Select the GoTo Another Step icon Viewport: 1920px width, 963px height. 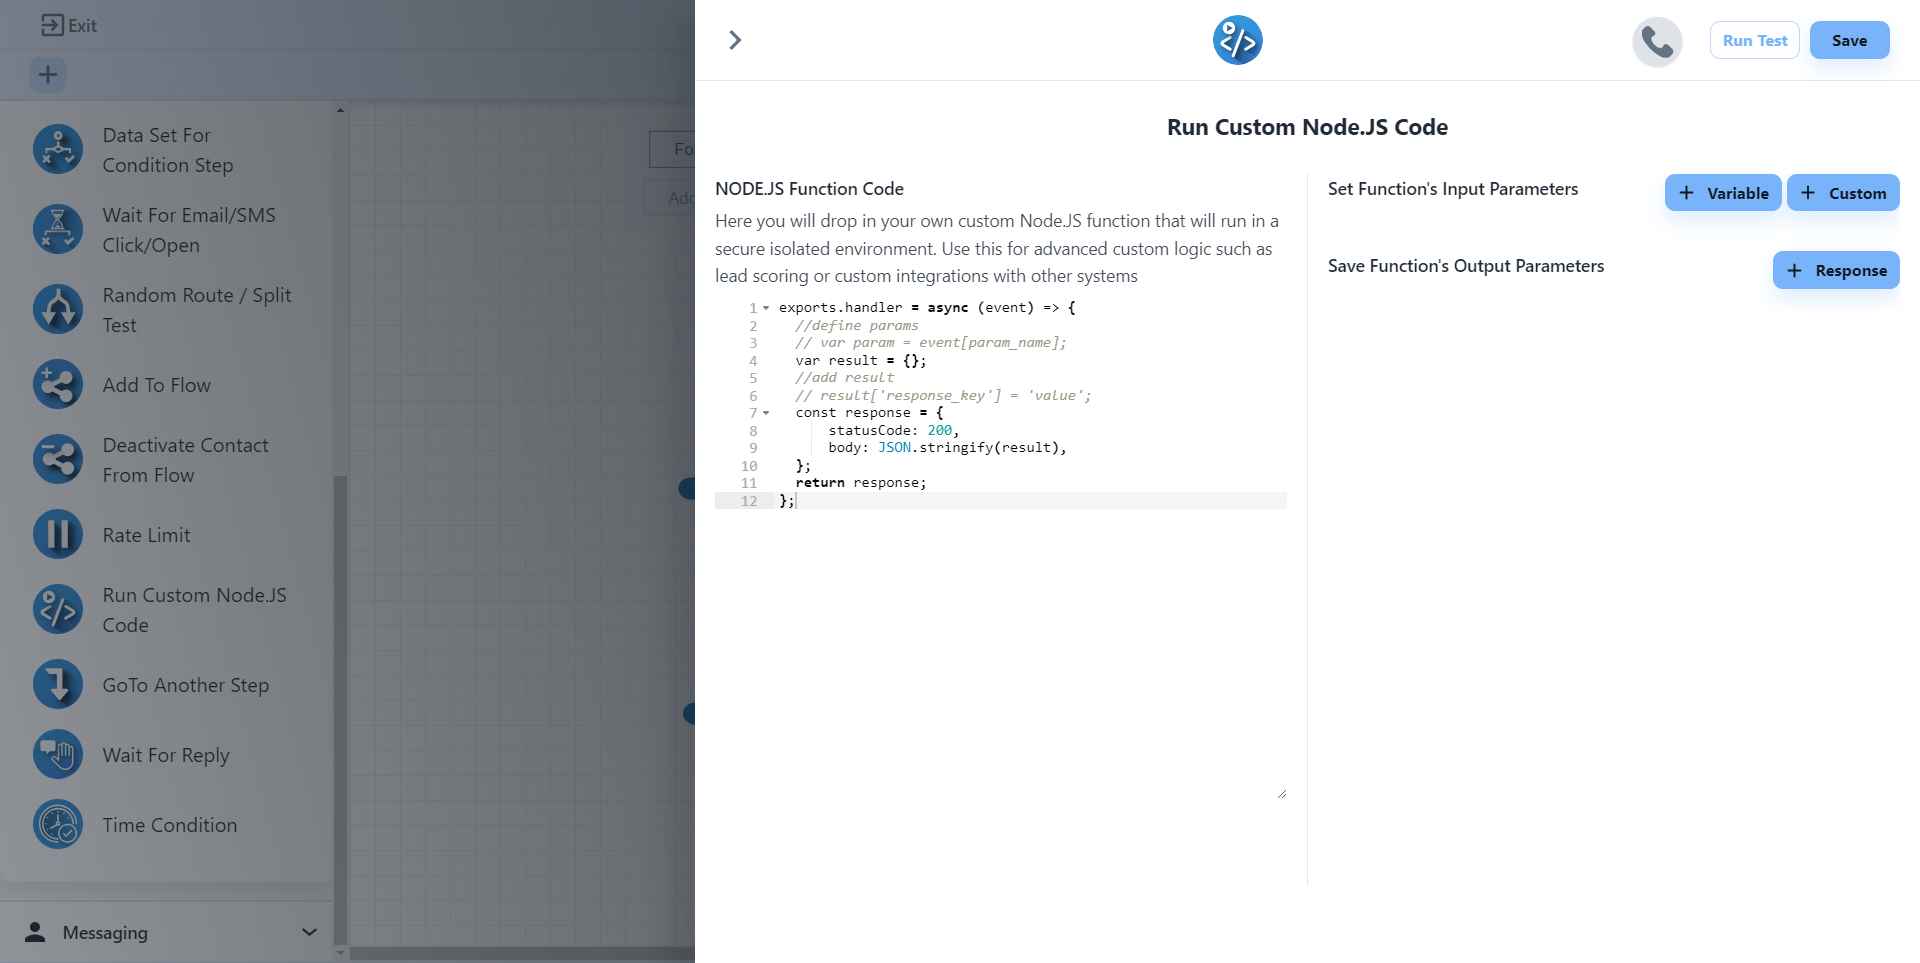[x=58, y=685]
